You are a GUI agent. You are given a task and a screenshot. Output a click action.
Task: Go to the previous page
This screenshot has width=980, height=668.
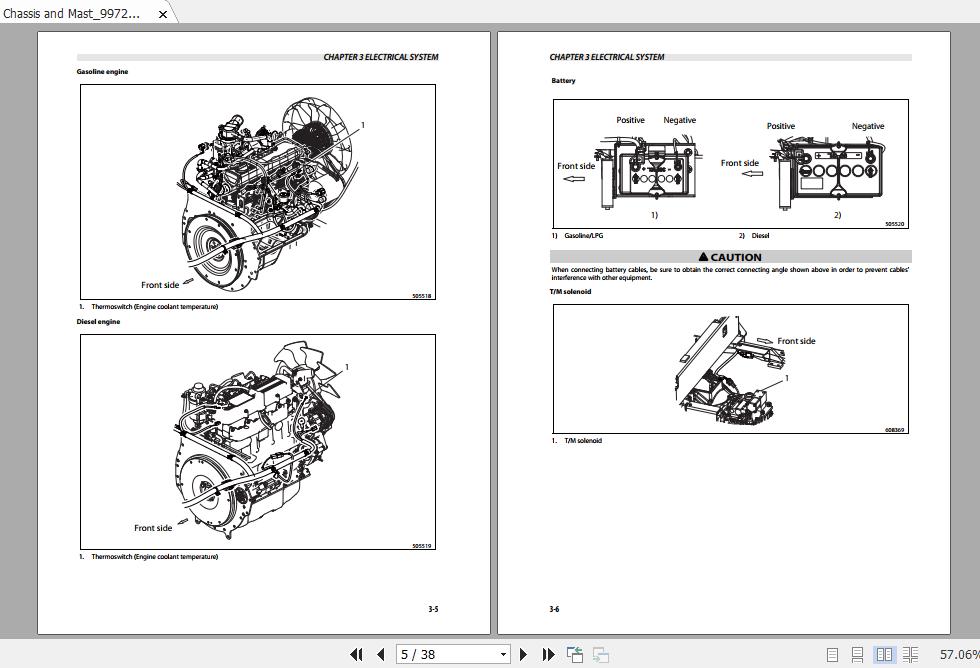coord(380,654)
